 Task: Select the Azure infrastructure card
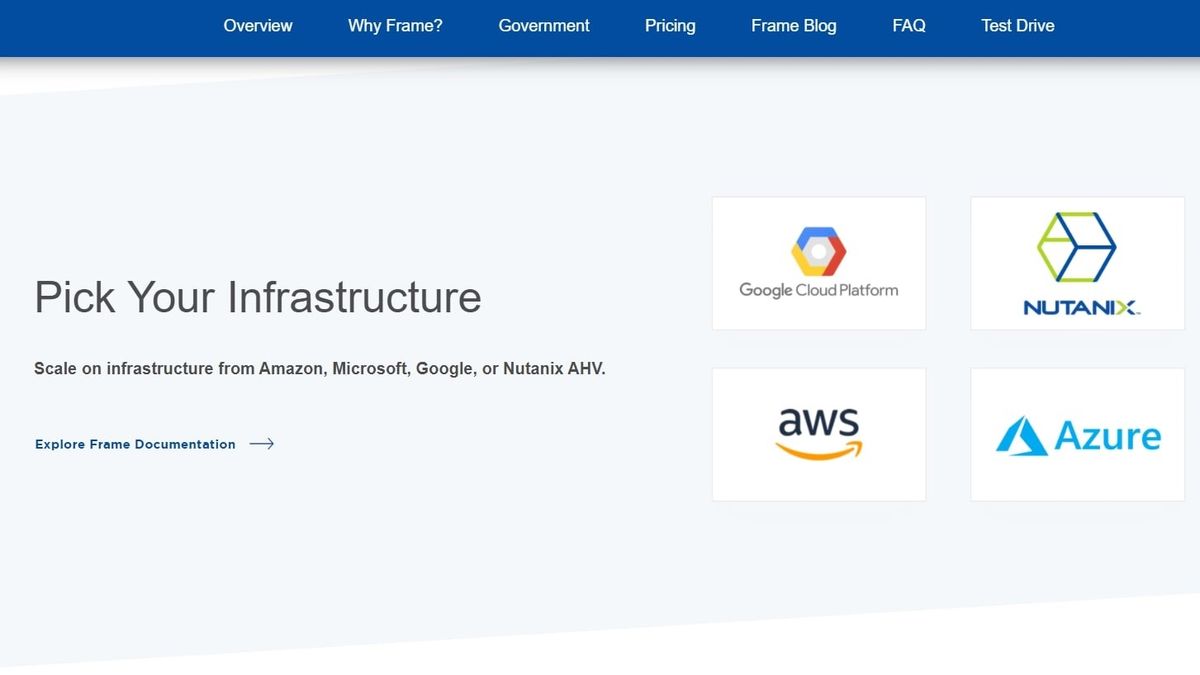(1076, 433)
